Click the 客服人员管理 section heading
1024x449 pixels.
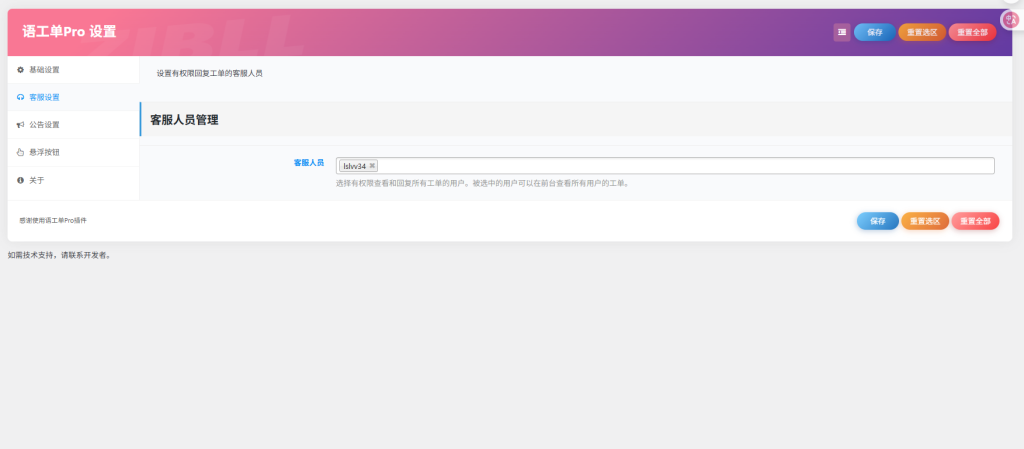click(184, 120)
